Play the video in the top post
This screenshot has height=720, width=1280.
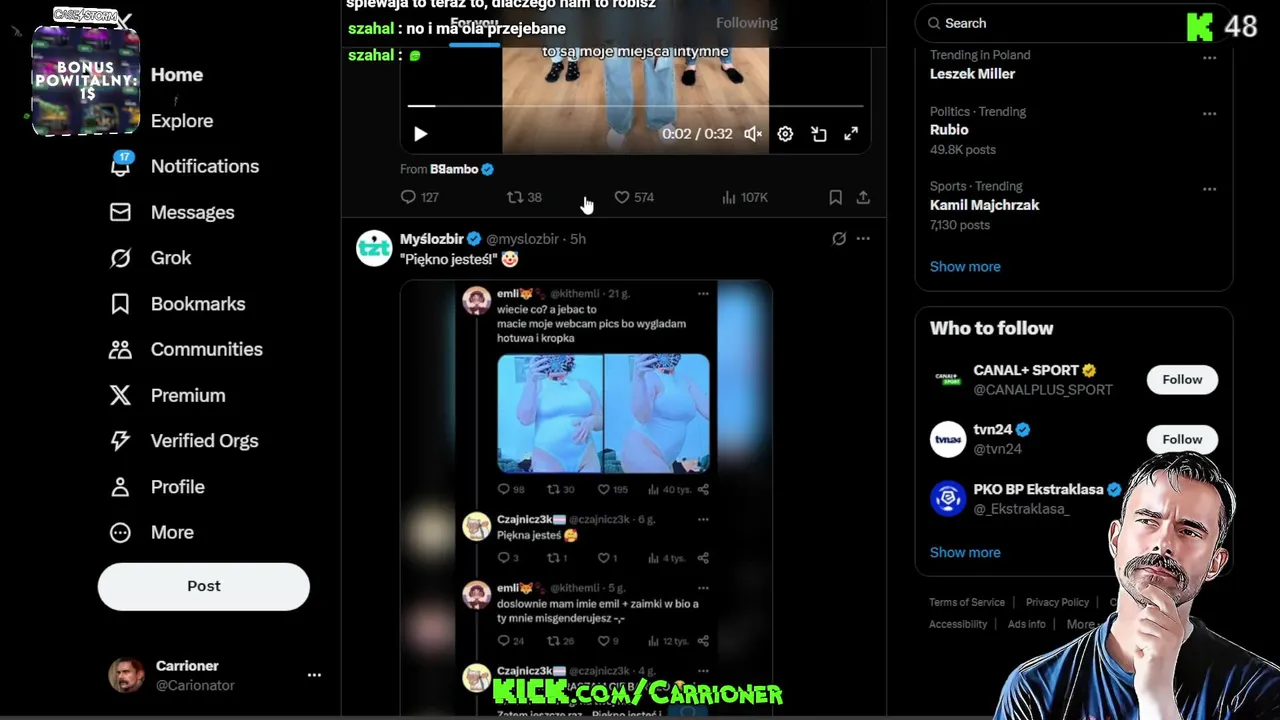tap(420, 134)
